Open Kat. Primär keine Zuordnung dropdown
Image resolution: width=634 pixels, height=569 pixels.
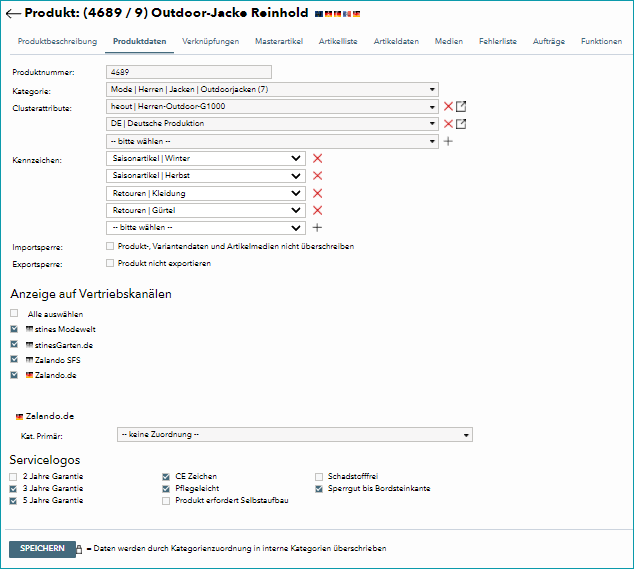295,435
